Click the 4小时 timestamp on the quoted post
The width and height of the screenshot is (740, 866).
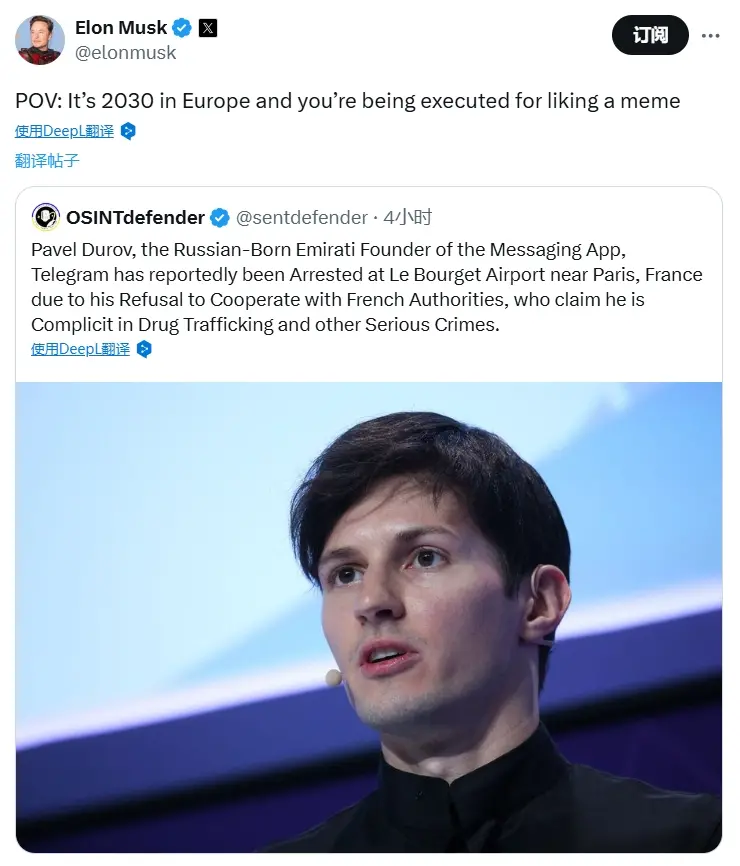coord(408,217)
